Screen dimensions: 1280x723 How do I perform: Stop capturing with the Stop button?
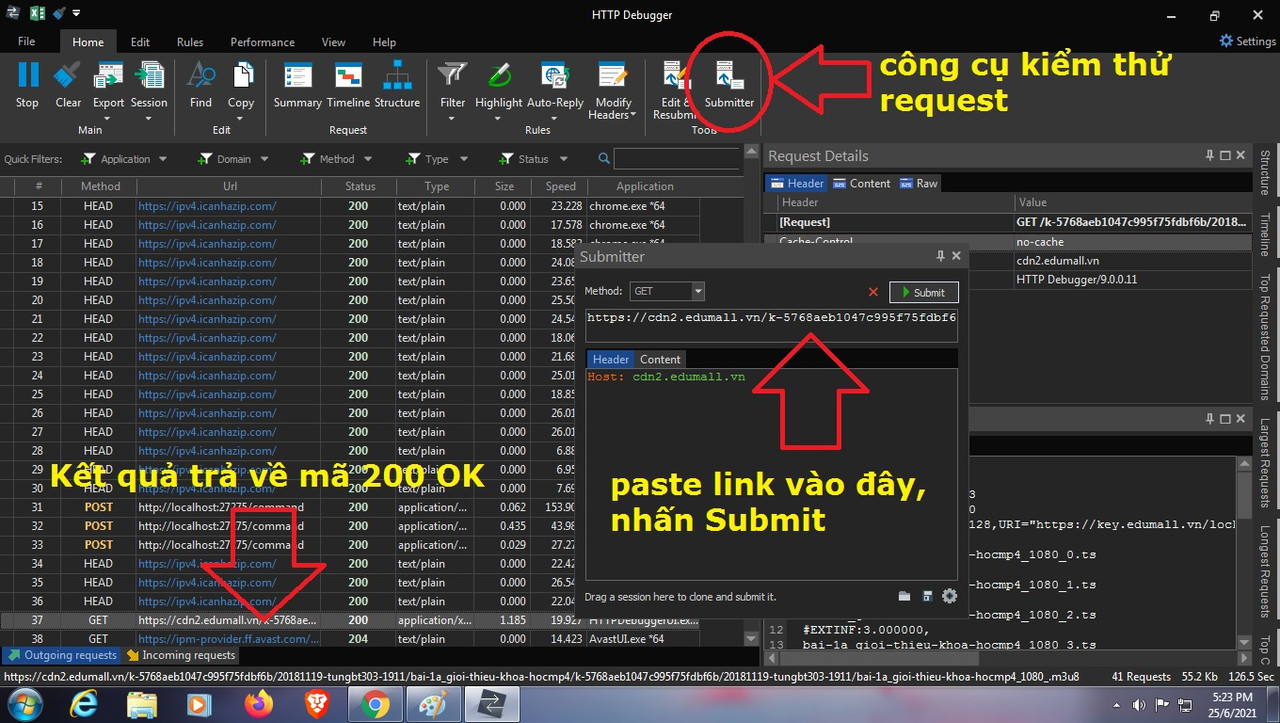[28, 84]
